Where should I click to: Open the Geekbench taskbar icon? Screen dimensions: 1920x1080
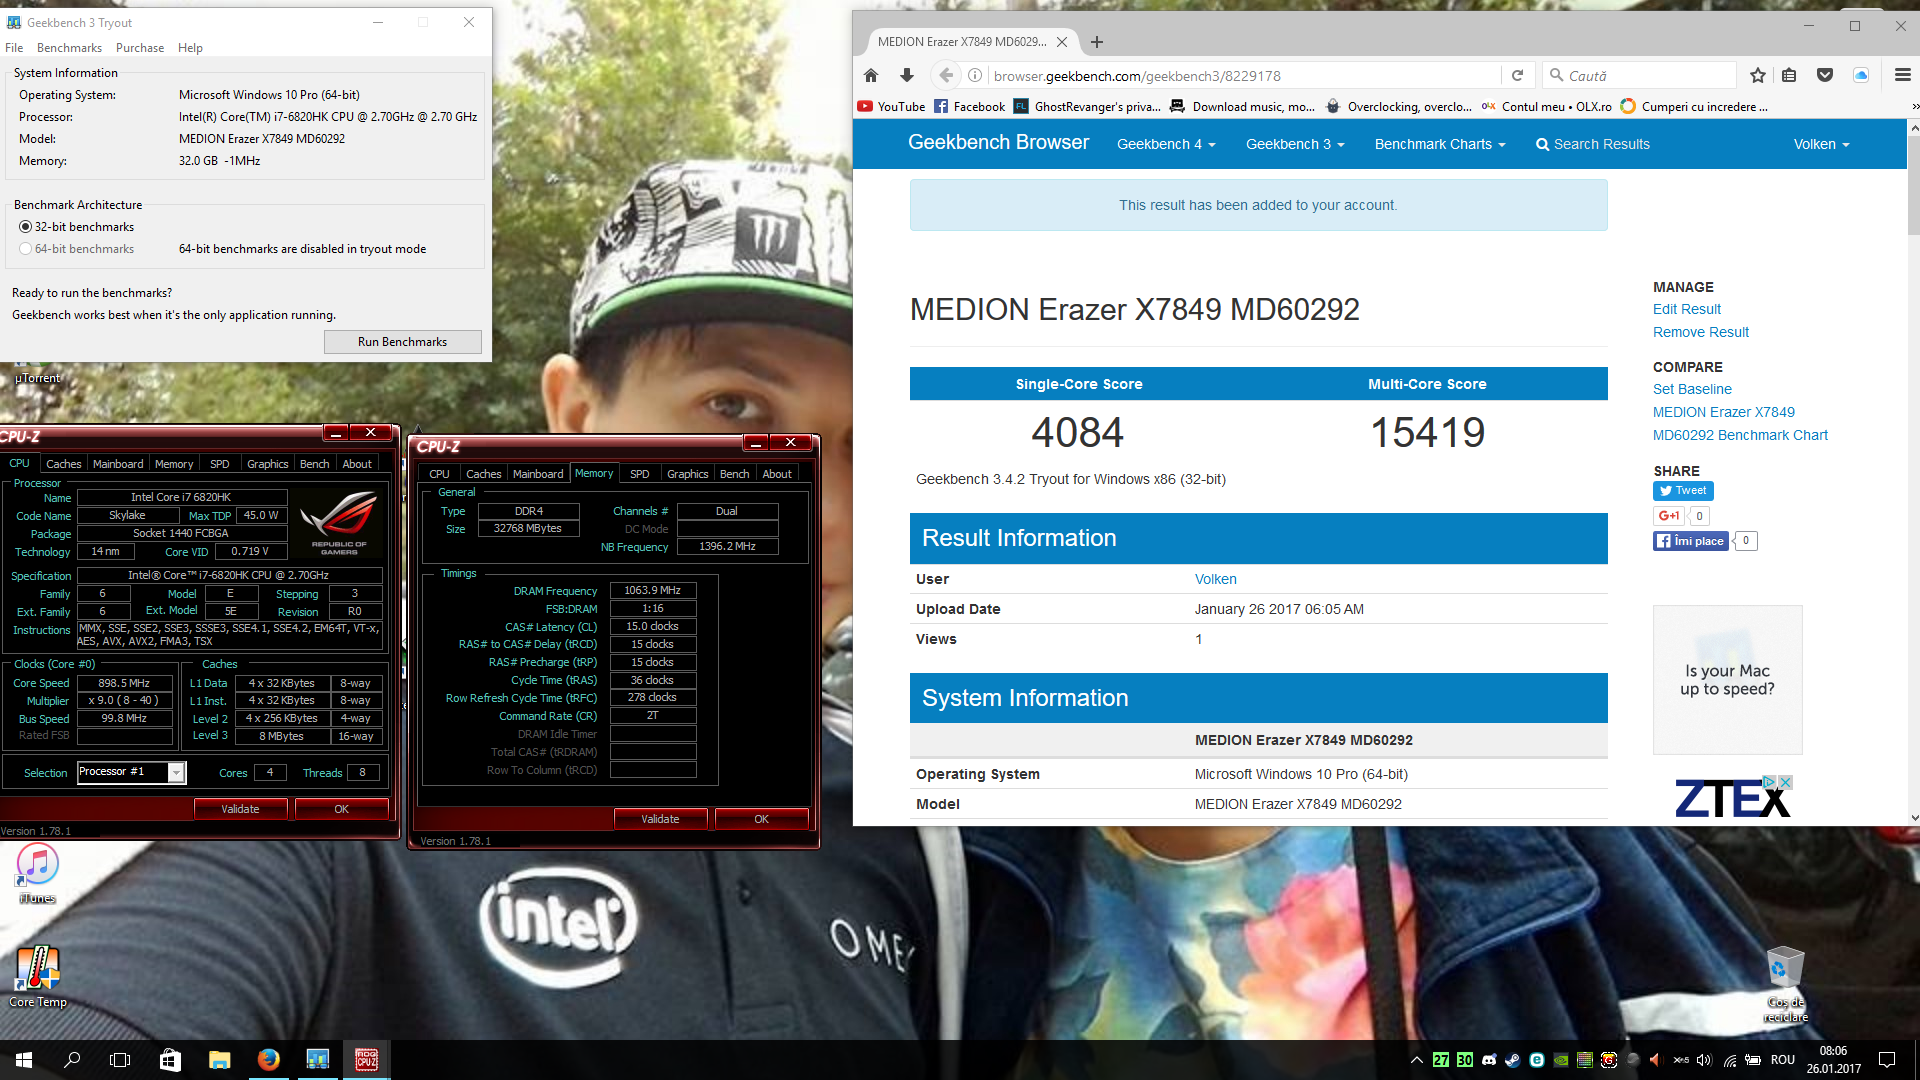[317, 1060]
